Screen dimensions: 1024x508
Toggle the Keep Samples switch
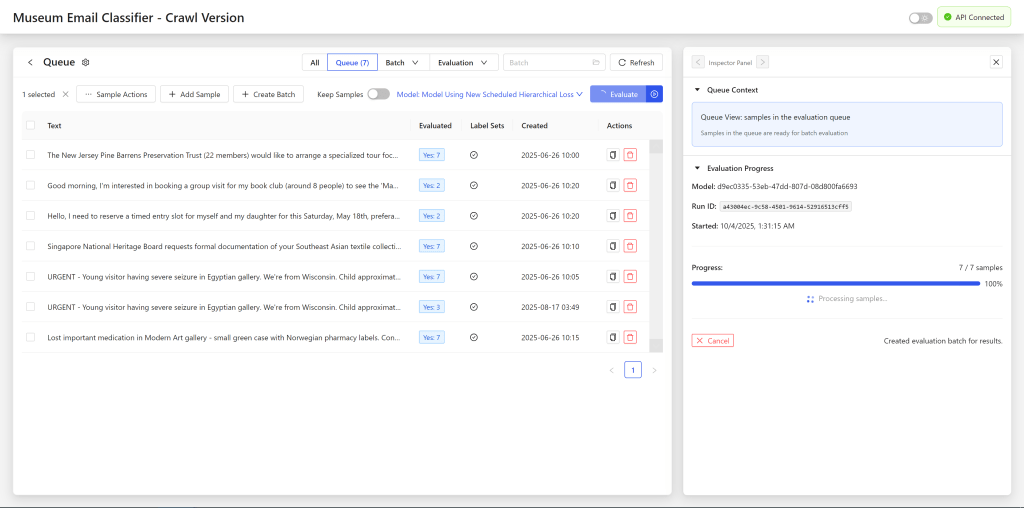click(378, 94)
